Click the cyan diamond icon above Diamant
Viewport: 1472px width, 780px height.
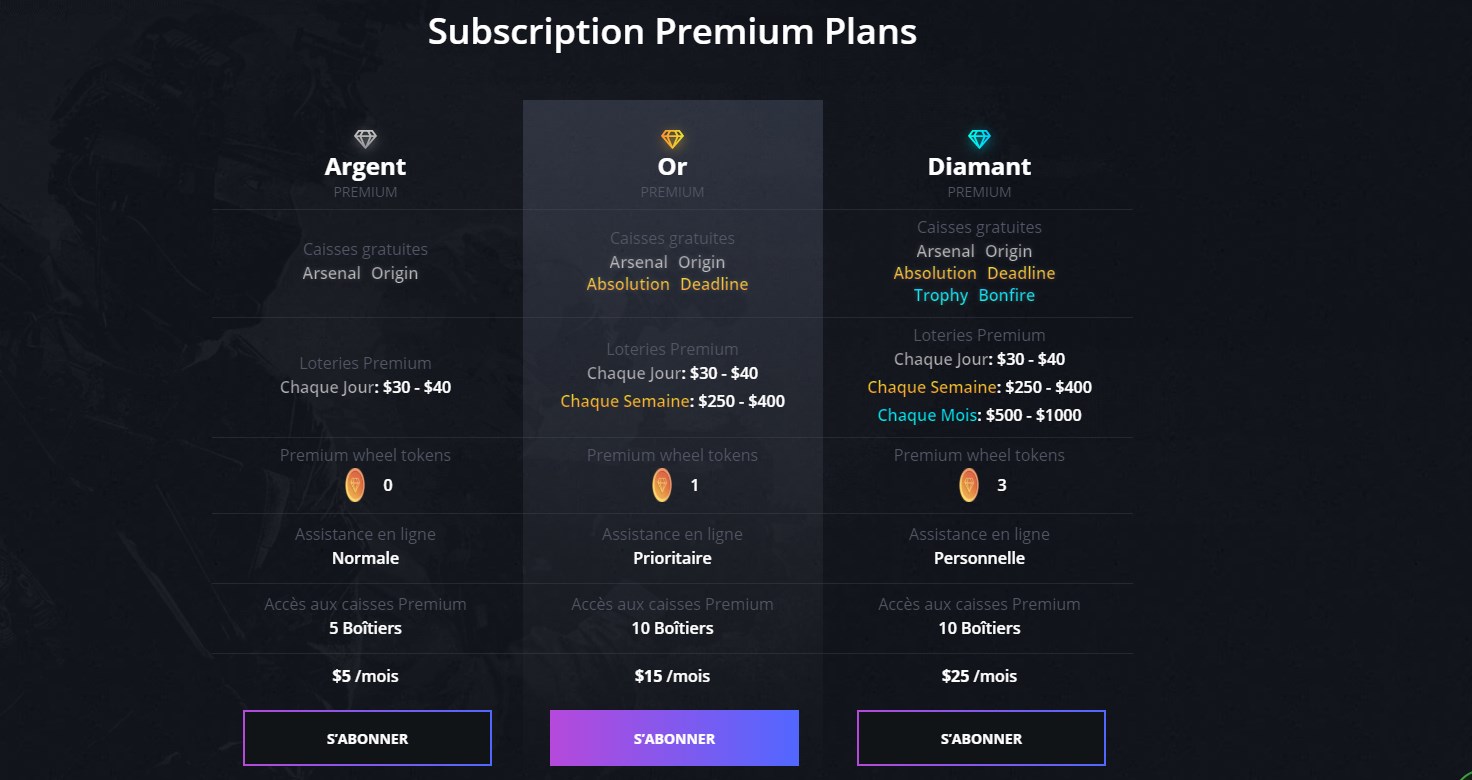(x=979, y=139)
